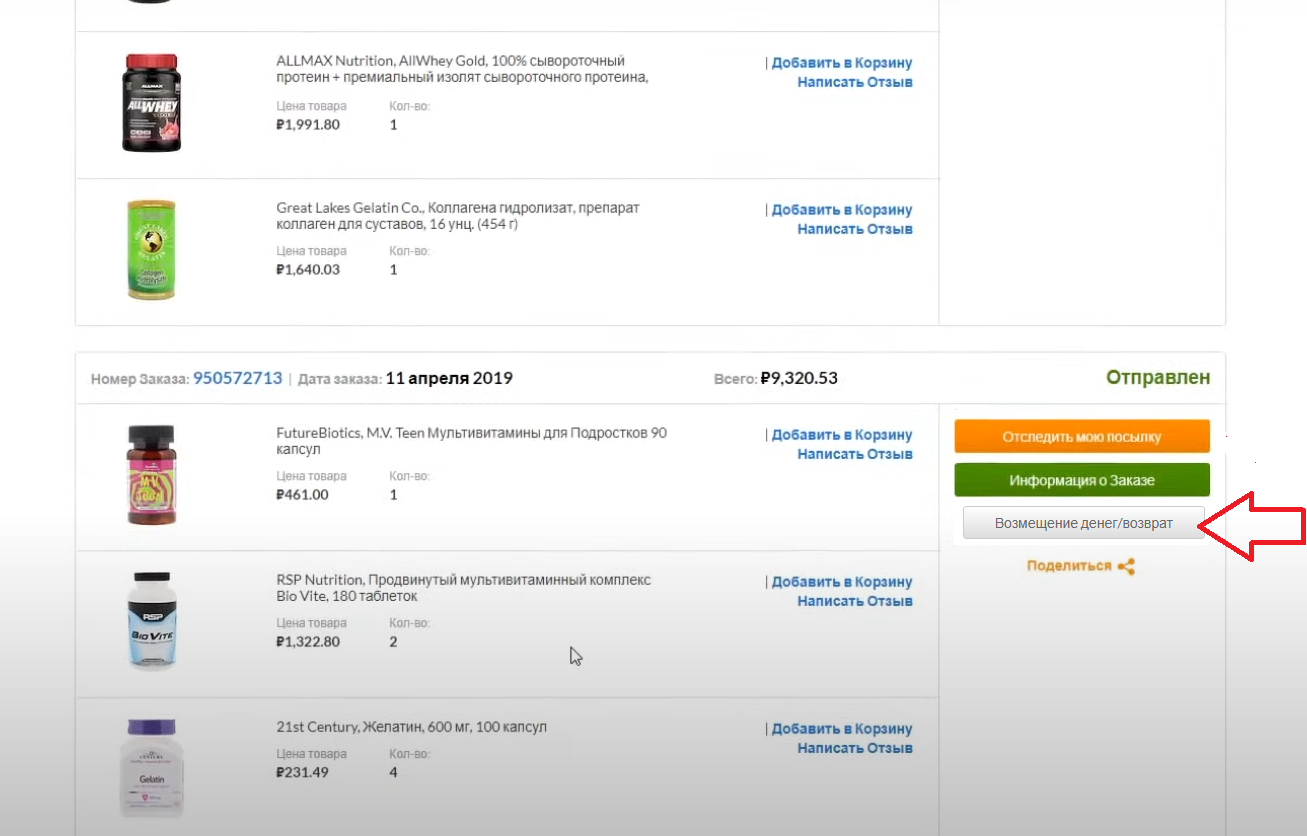The width and height of the screenshot is (1307, 836).
Task: Click the Great Lakes Gelatin Co. product title
Action: [x=458, y=216]
